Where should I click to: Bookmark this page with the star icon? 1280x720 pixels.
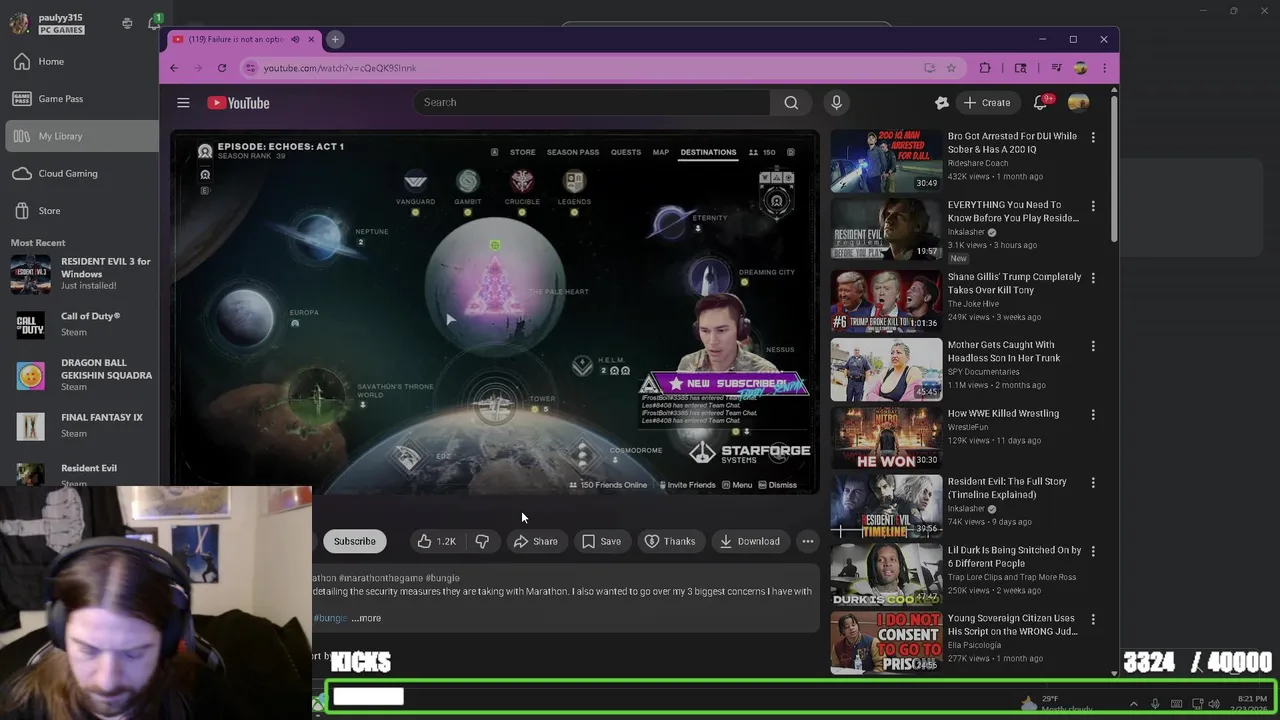click(951, 68)
